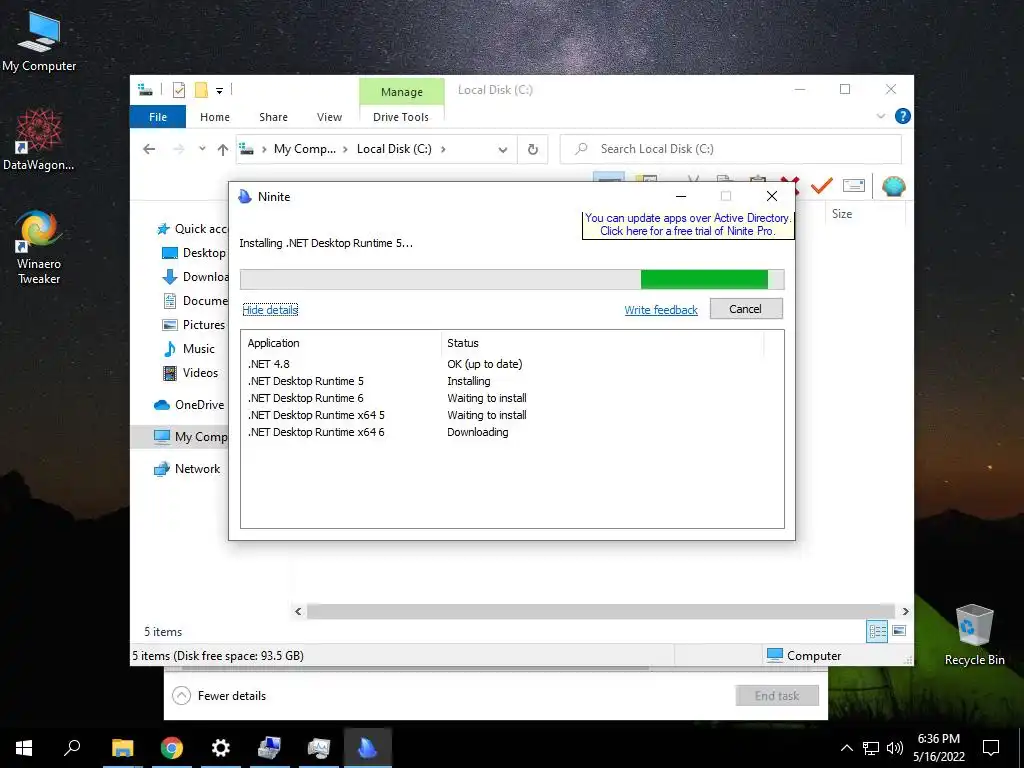Screen dimensions: 1024x768
Task: Open the Customize Quick Access Toolbar dropdown
Action: click(219, 91)
